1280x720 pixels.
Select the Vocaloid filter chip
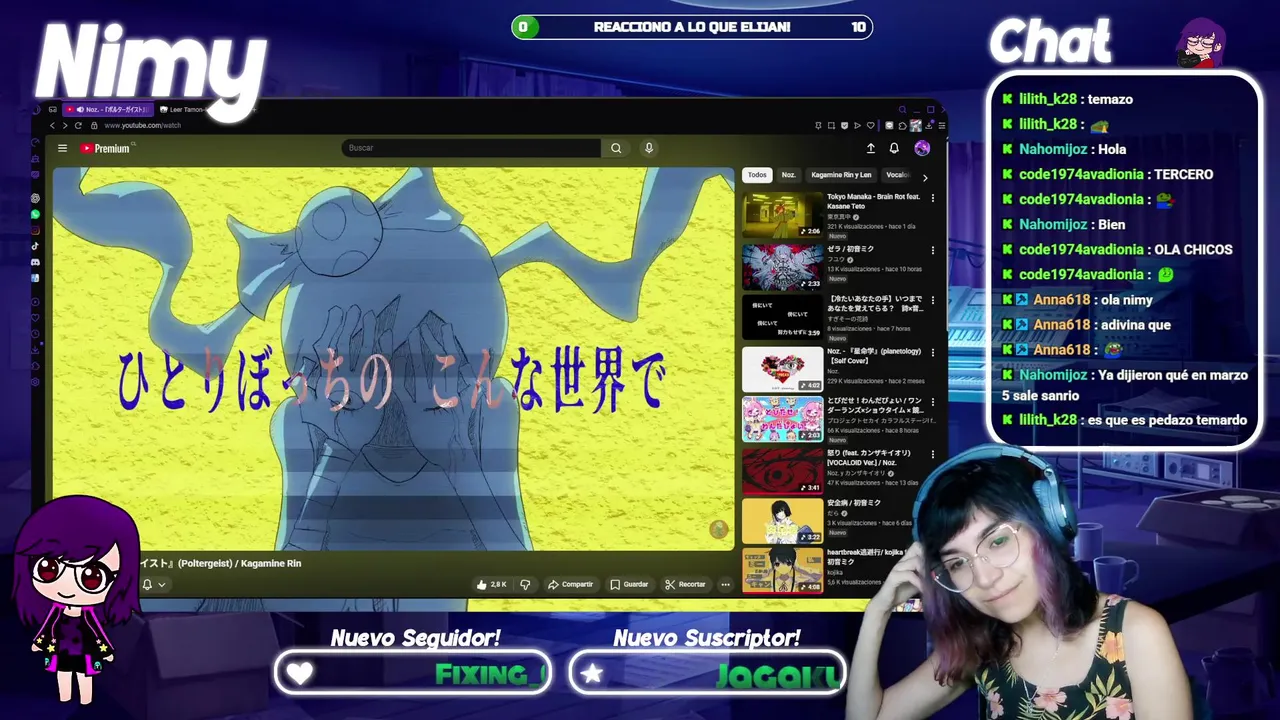898,175
